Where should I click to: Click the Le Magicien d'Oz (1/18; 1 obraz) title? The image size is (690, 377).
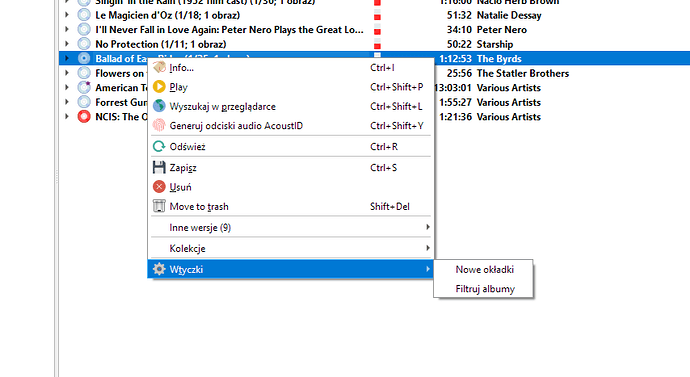[168, 15]
